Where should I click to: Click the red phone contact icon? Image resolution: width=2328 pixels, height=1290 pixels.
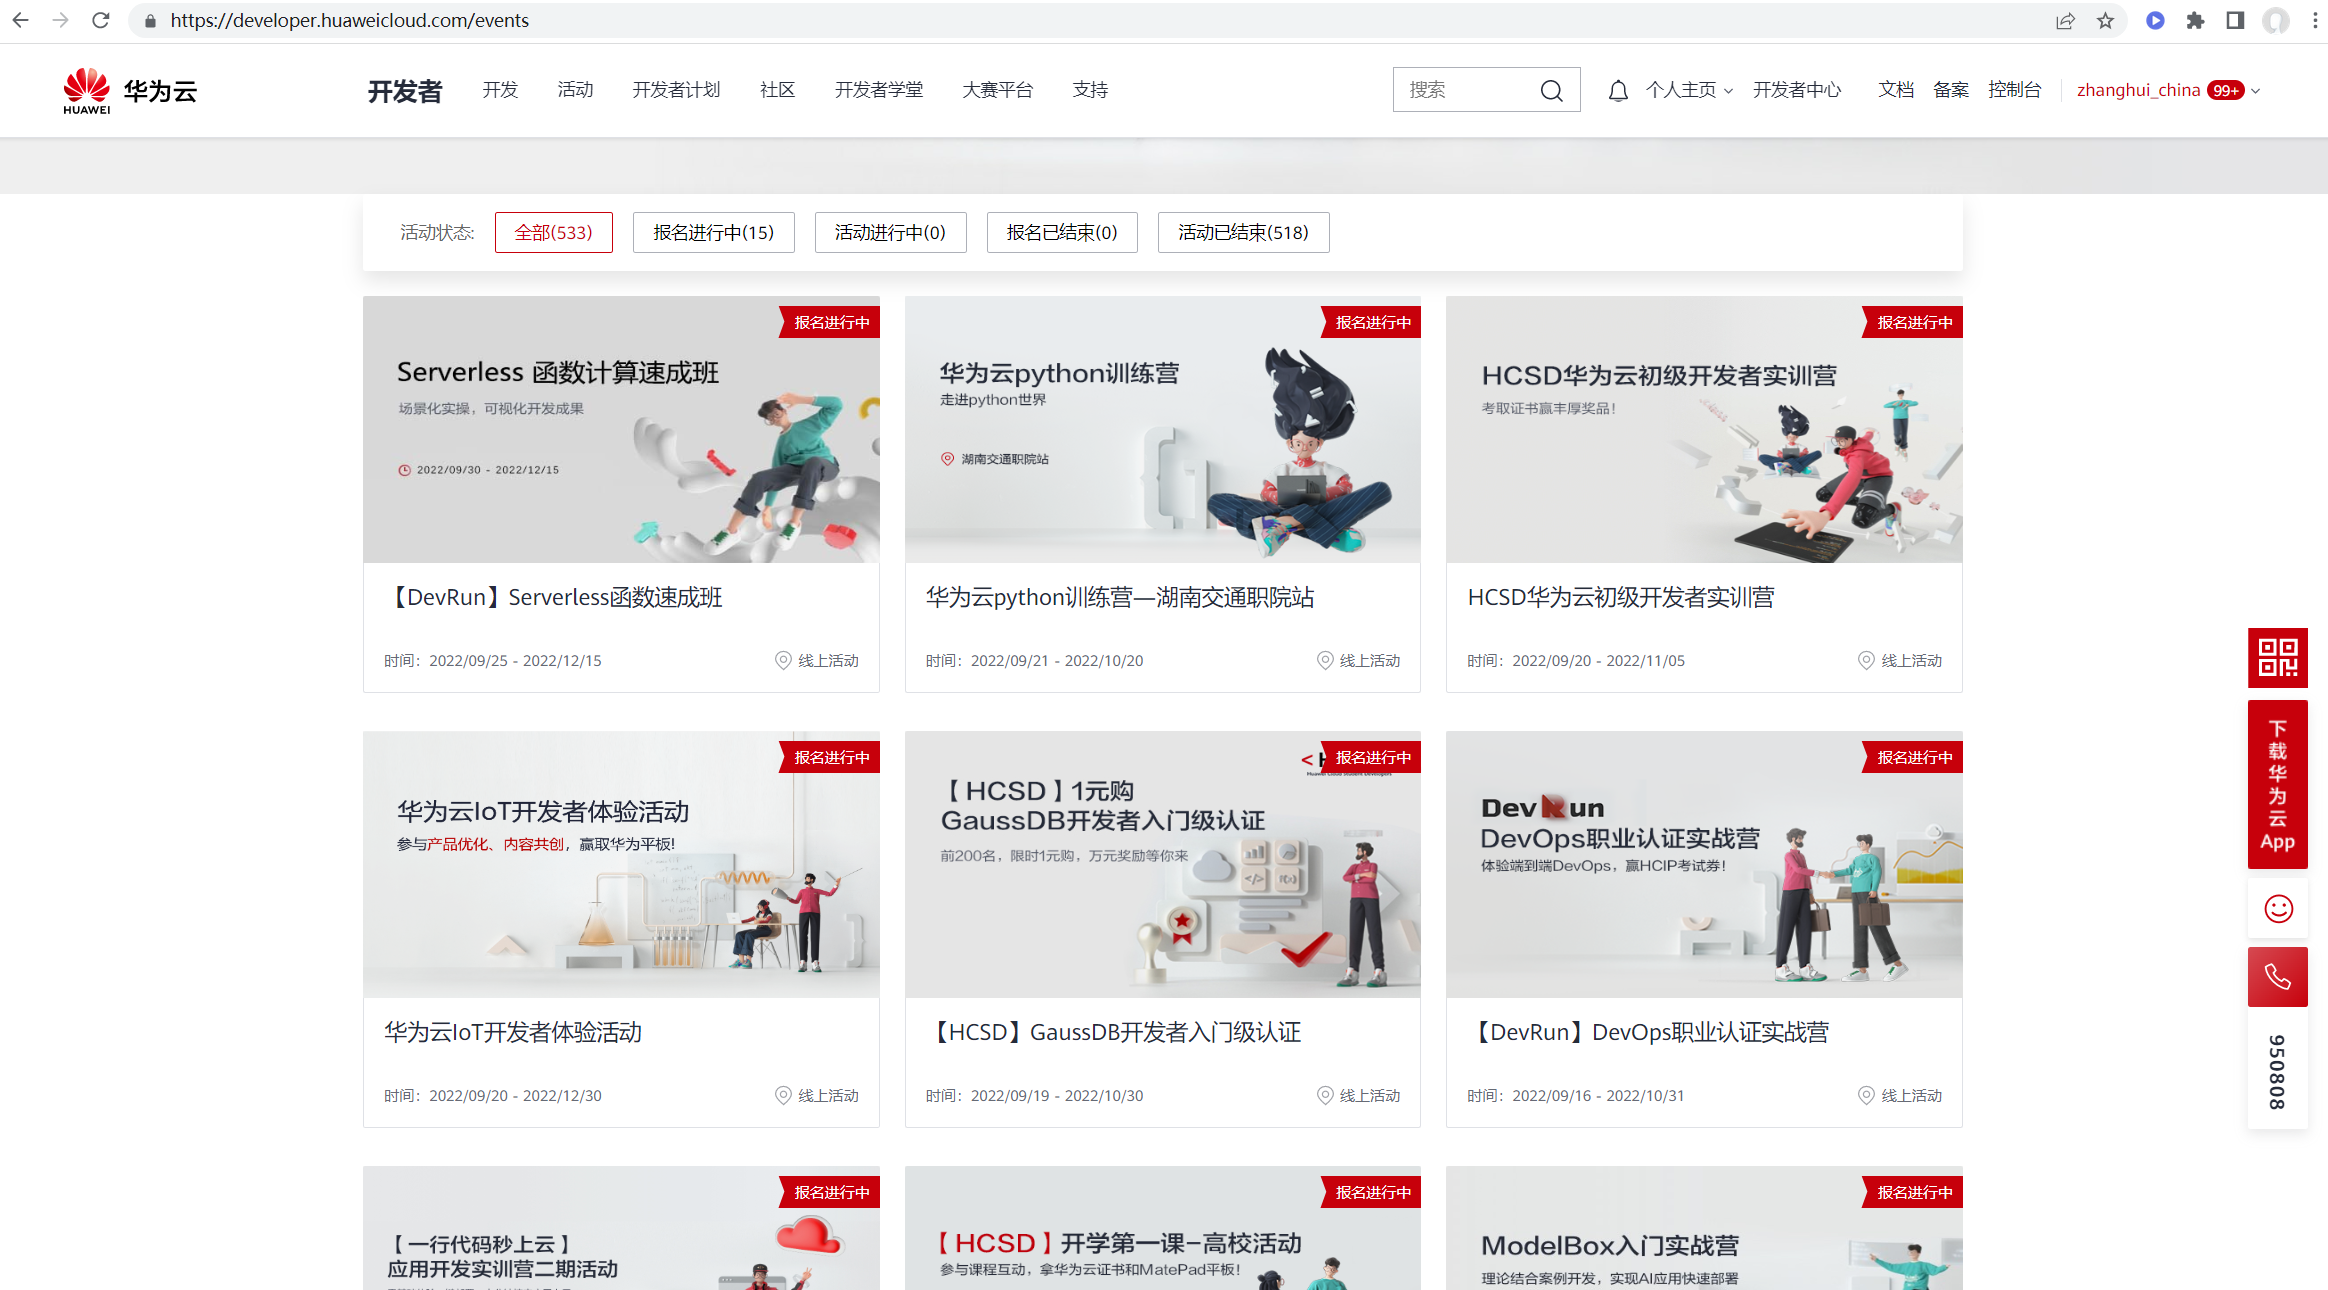(2277, 976)
